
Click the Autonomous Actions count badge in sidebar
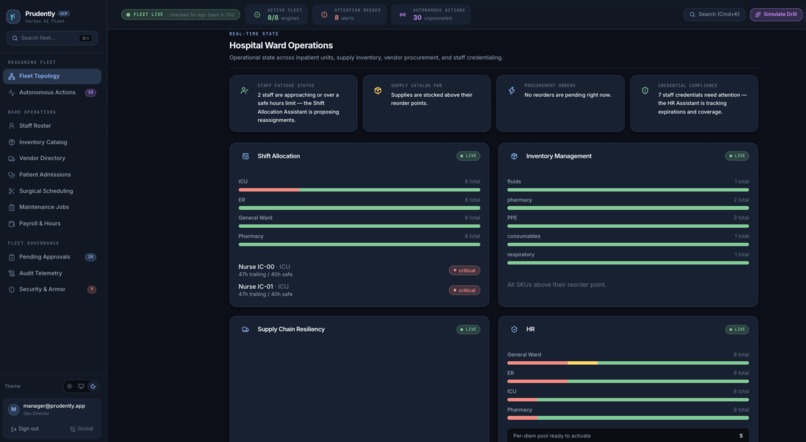90,93
